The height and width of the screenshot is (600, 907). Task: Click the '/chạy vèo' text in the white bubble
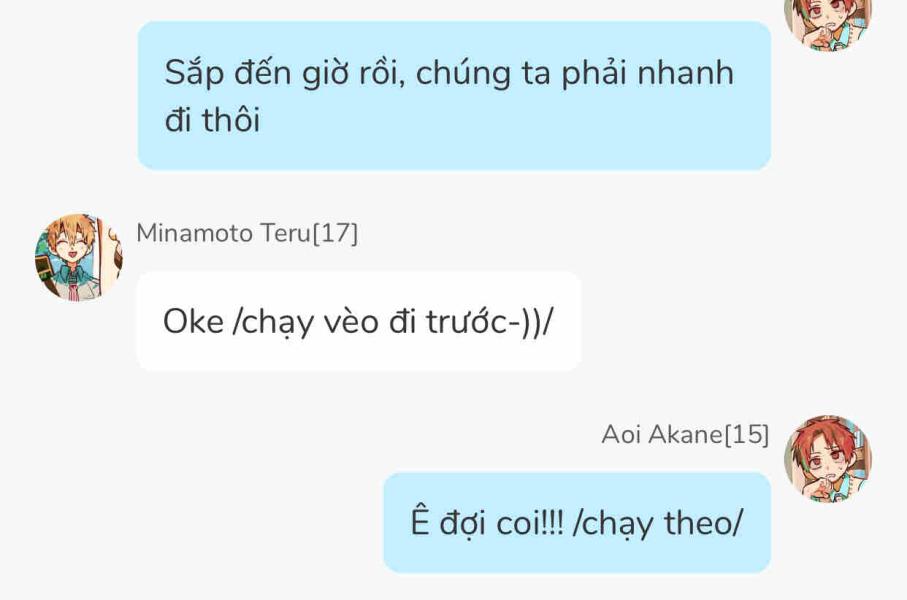[305, 323]
